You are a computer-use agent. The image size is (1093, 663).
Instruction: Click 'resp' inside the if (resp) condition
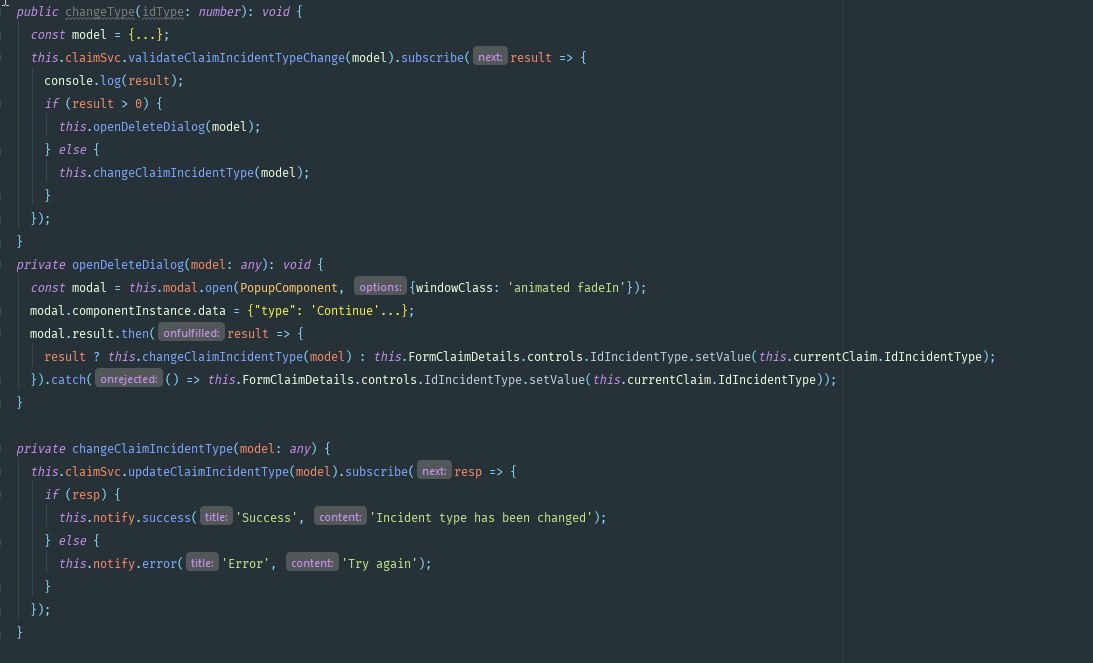(x=86, y=495)
